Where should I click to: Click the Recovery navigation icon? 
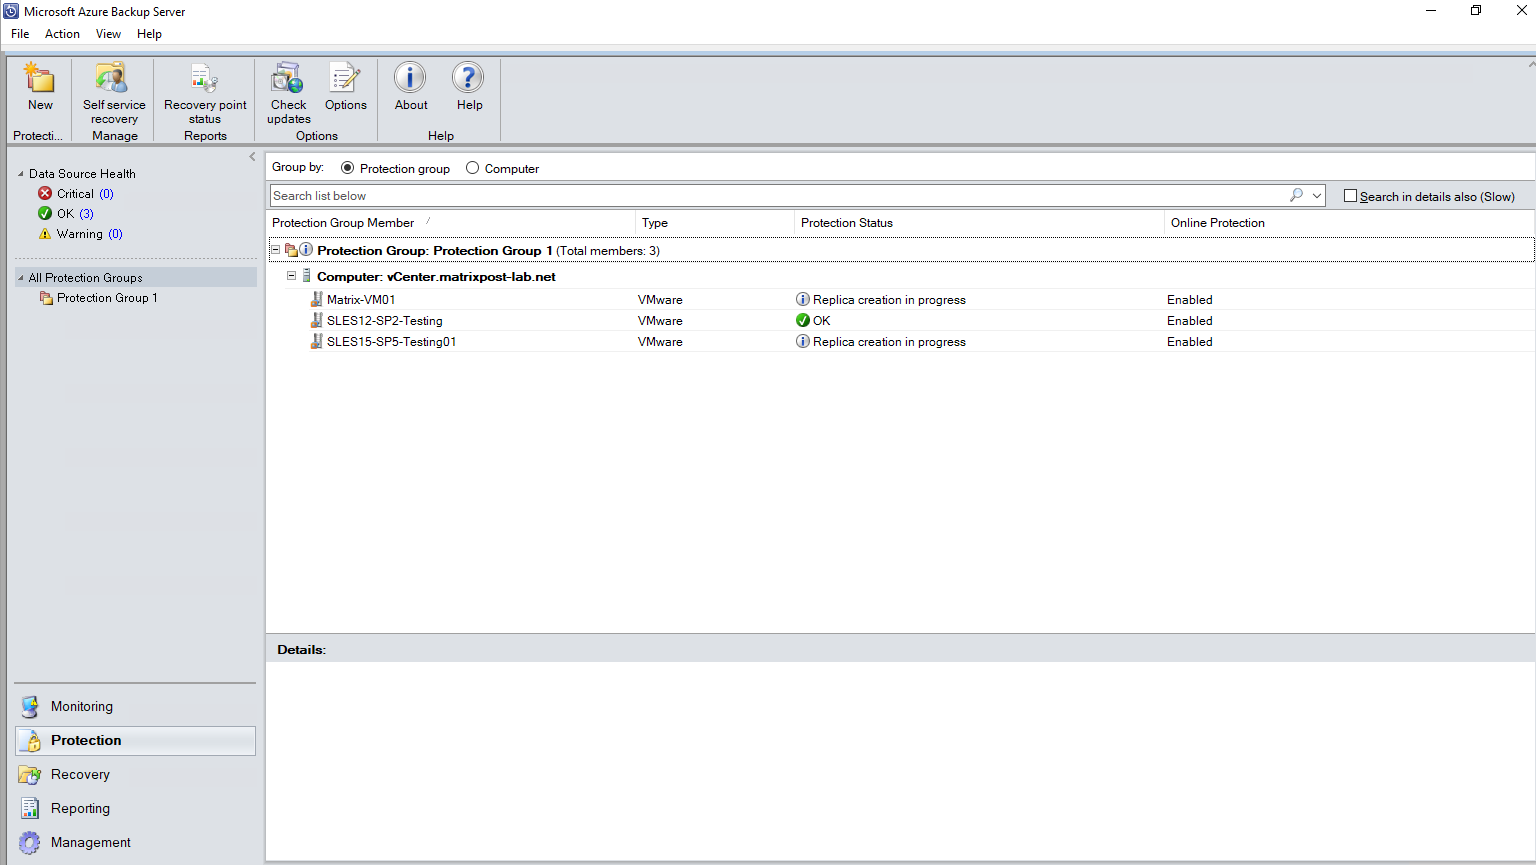tap(30, 774)
